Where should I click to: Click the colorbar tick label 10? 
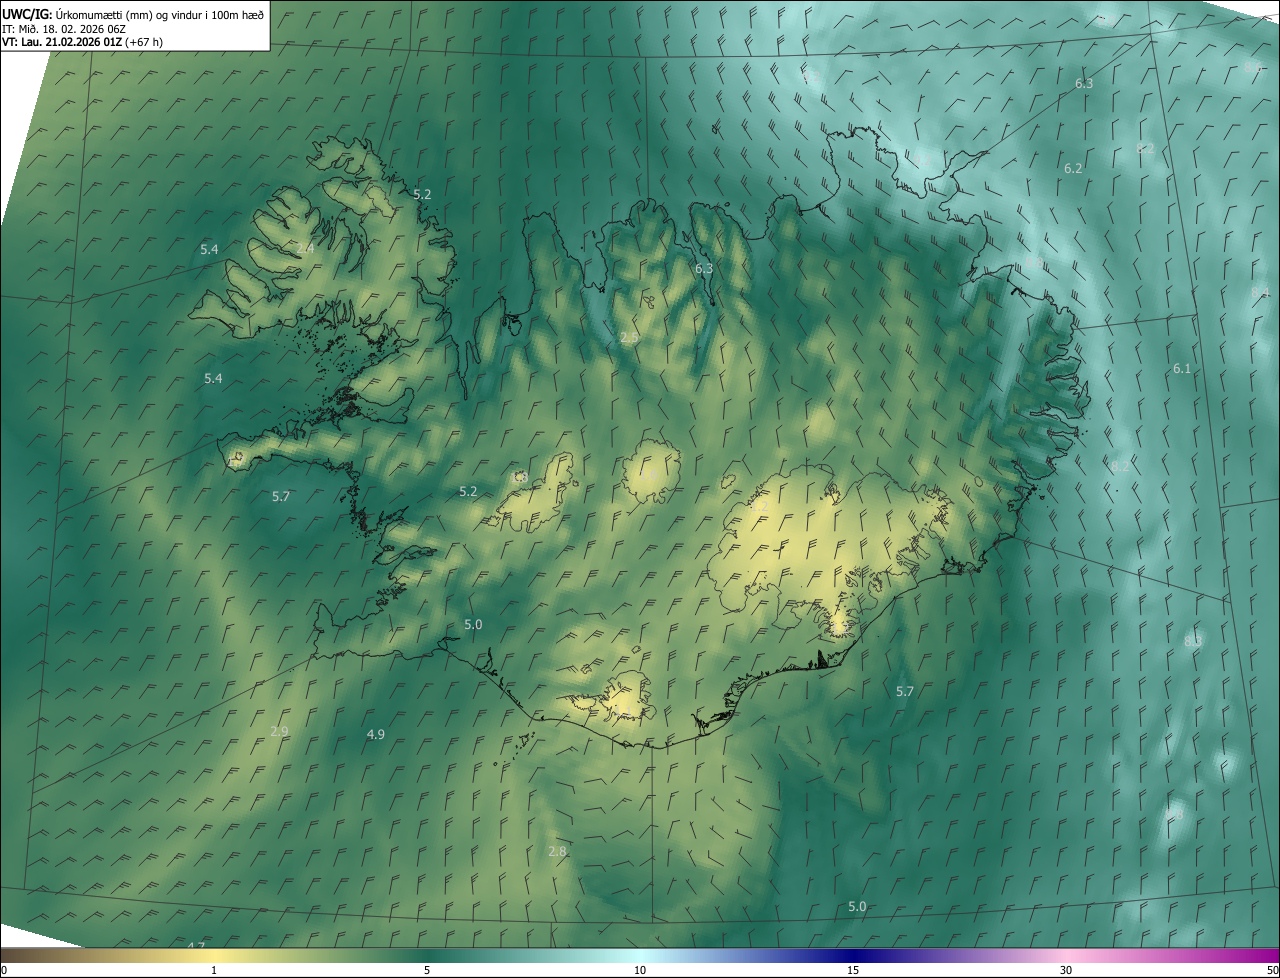[640, 970]
